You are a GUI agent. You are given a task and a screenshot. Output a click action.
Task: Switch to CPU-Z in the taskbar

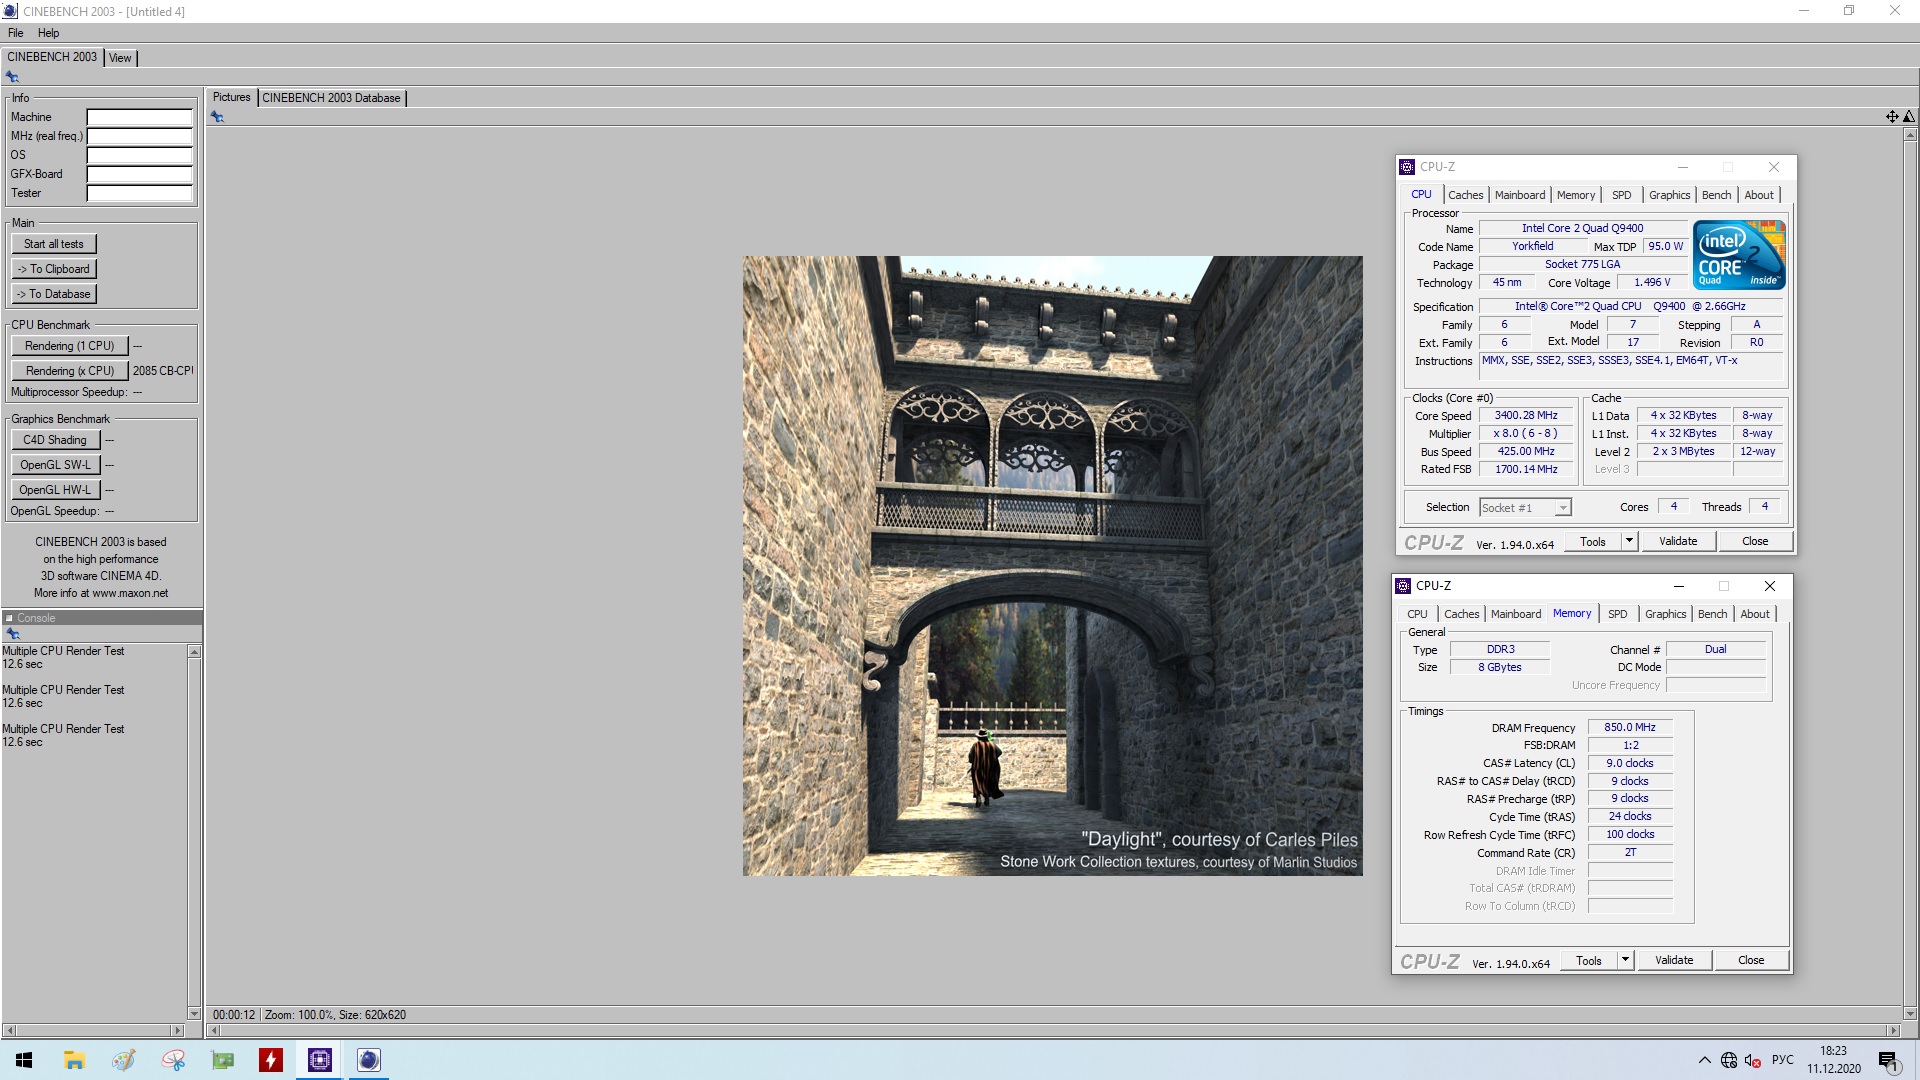[x=320, y=1060]
